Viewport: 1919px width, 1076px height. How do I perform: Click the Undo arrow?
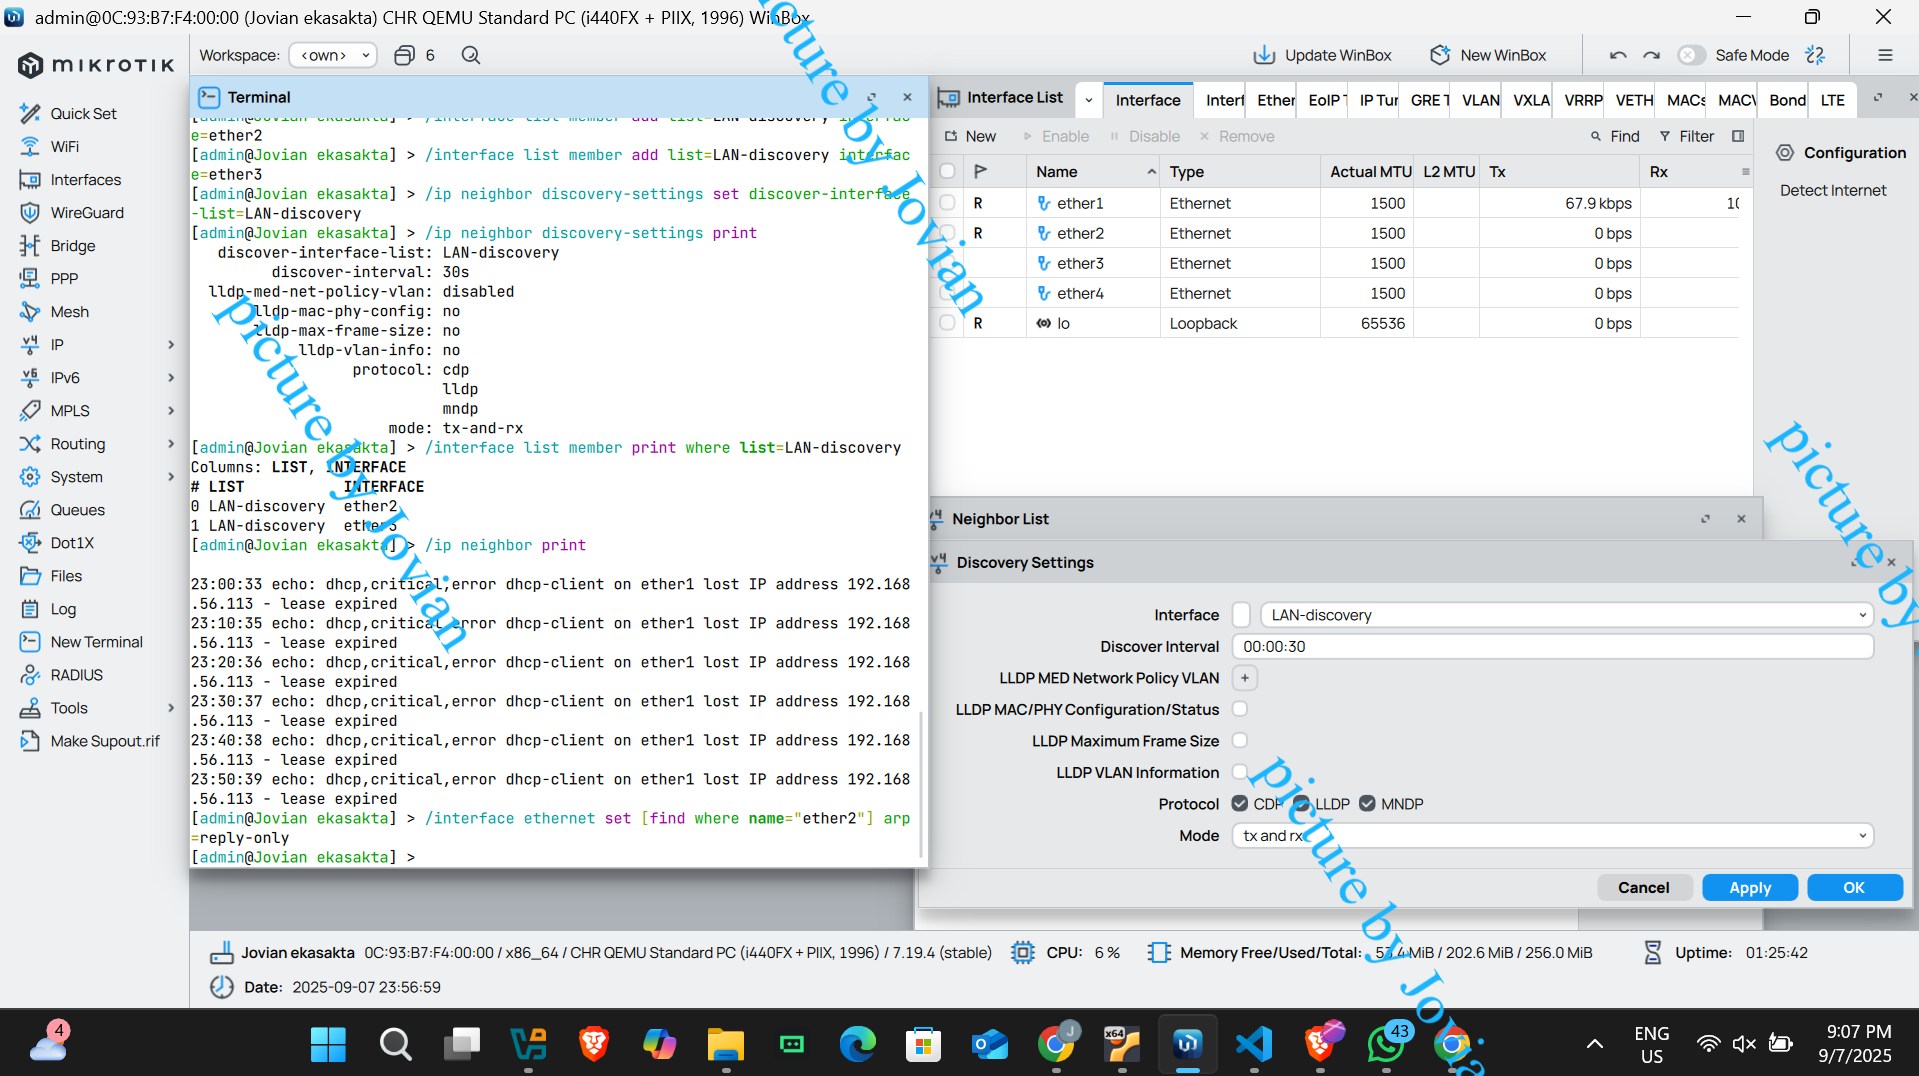pos(1618,55)
